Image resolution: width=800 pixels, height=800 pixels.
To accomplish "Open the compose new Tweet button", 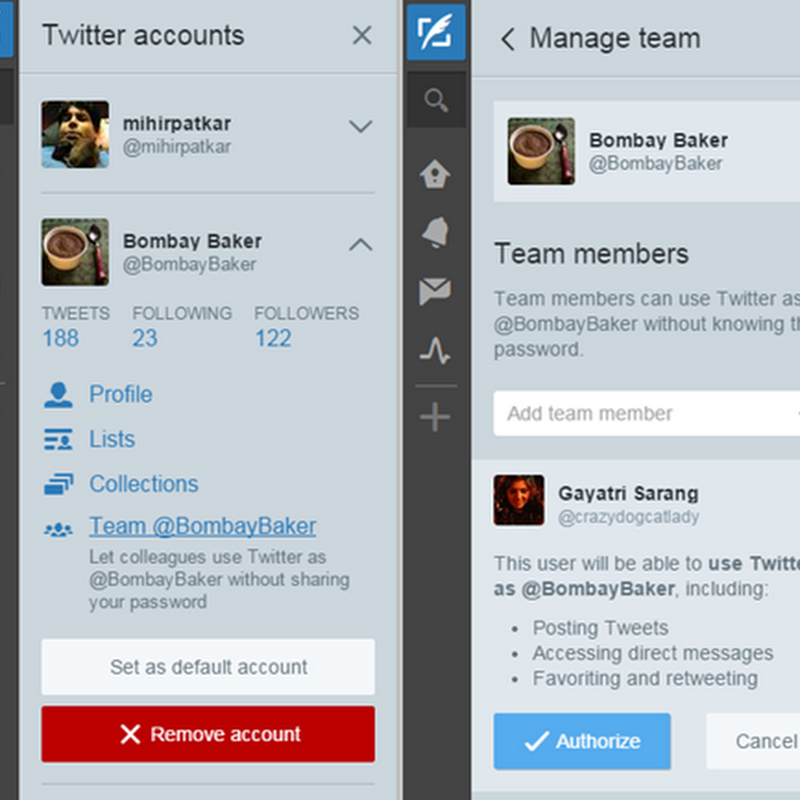I will tap(436, 32).
